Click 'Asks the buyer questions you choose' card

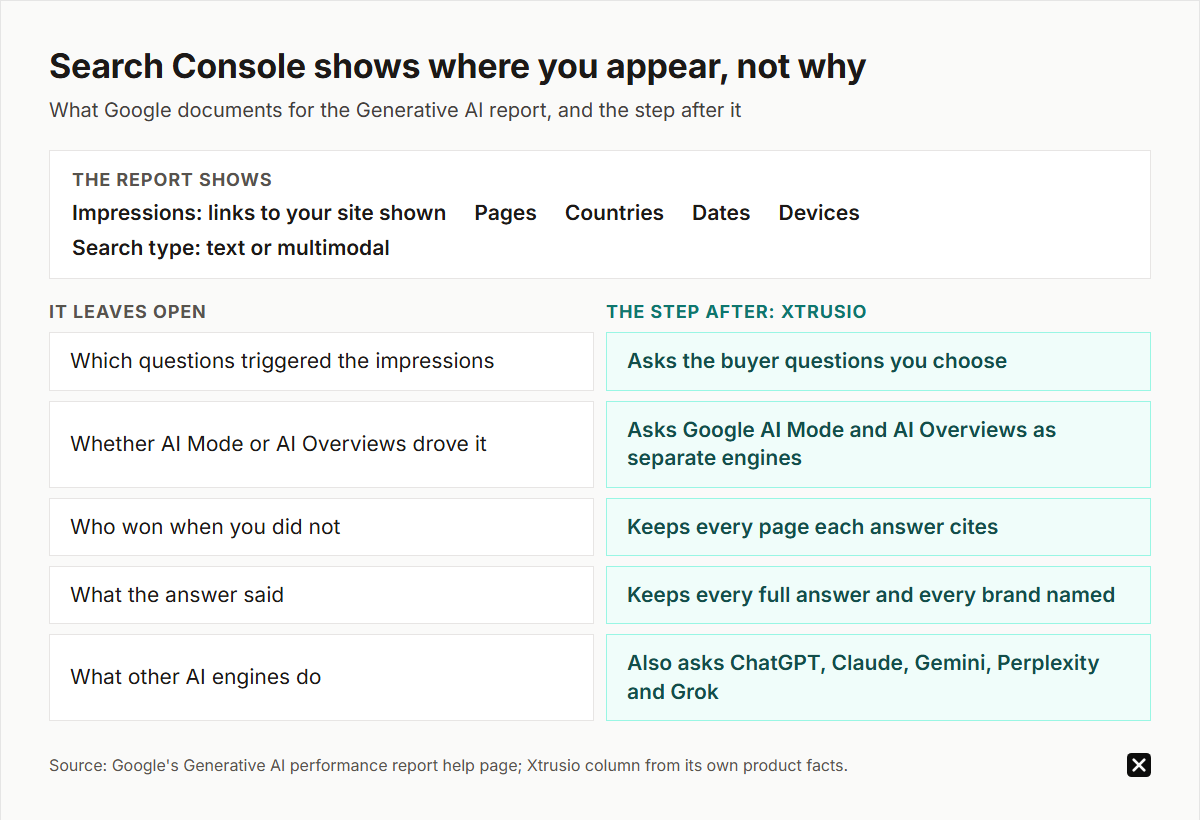coord(878,361)
